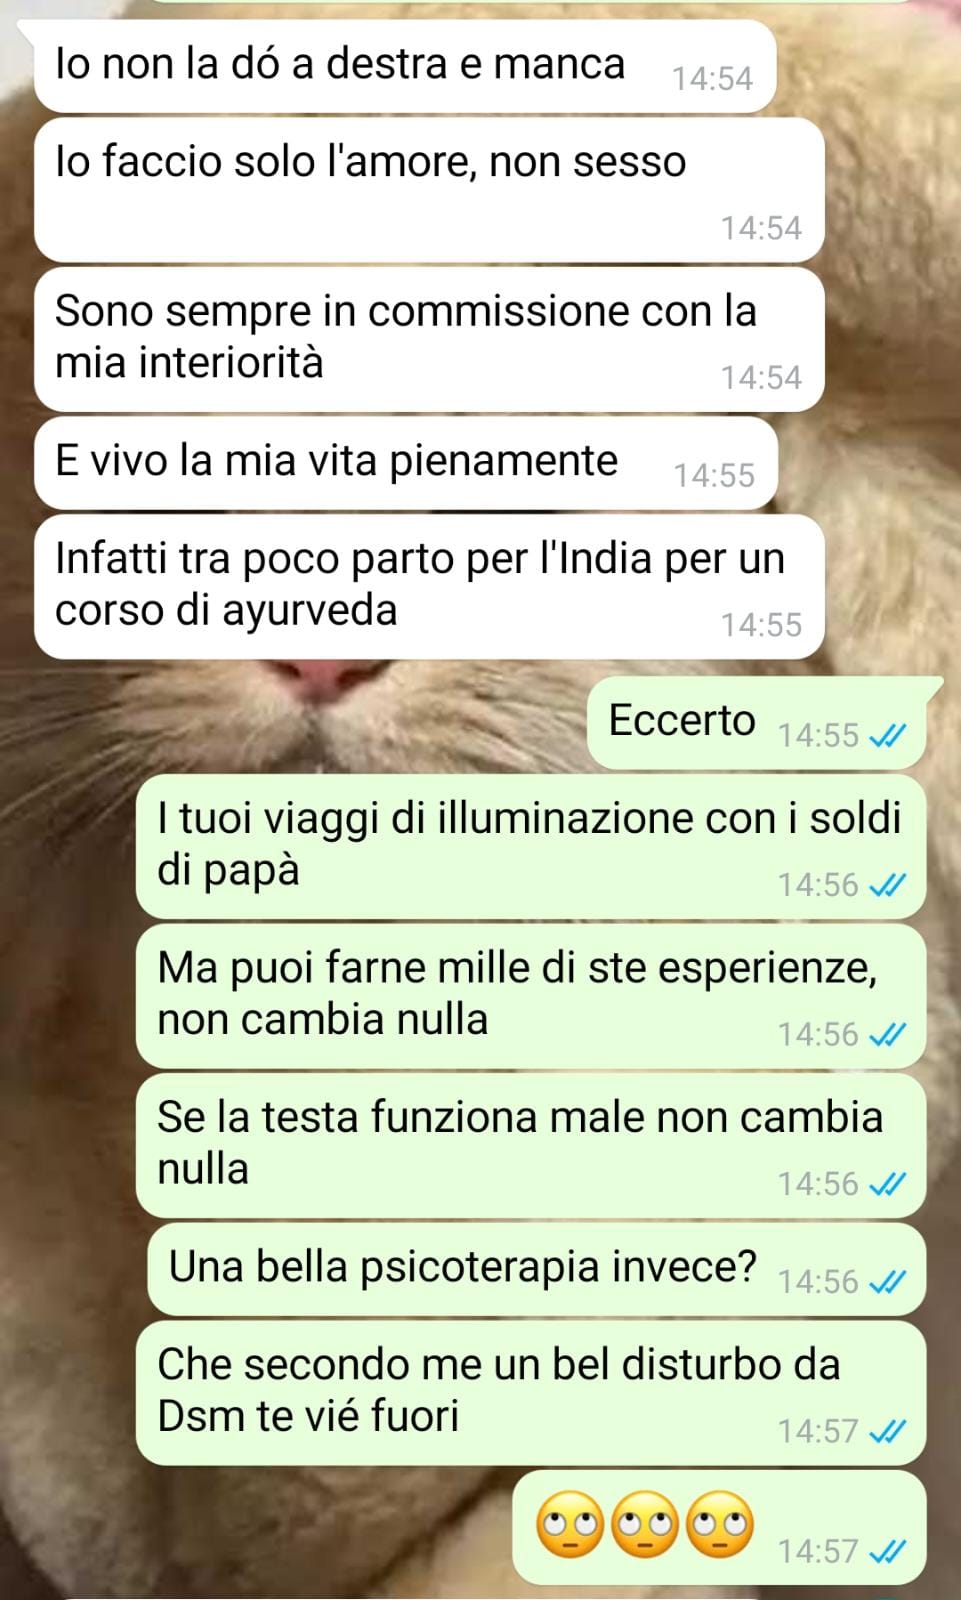Select the message 'Io faccio solo l'amore, non sesso'
Screen dimensions: 961x1600
point(429,190)
